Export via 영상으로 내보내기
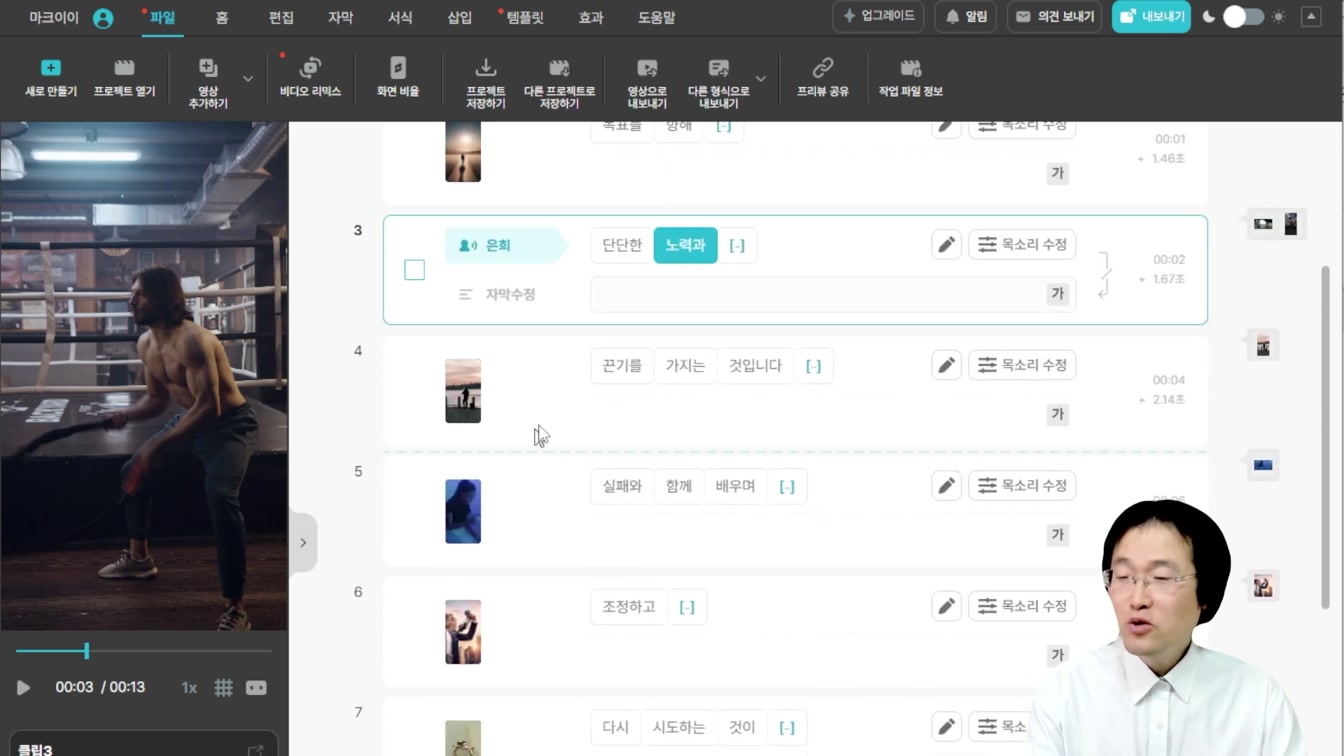The image size is (1344, 756). coord(647,82)
